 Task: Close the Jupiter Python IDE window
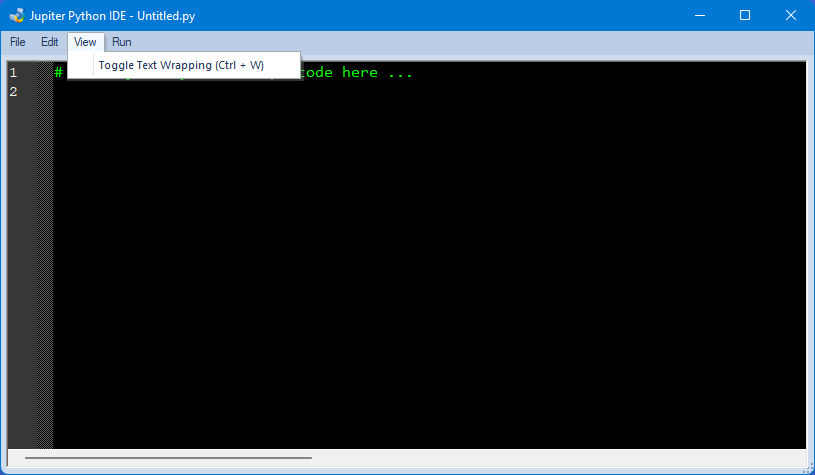(x=791, y=16)
